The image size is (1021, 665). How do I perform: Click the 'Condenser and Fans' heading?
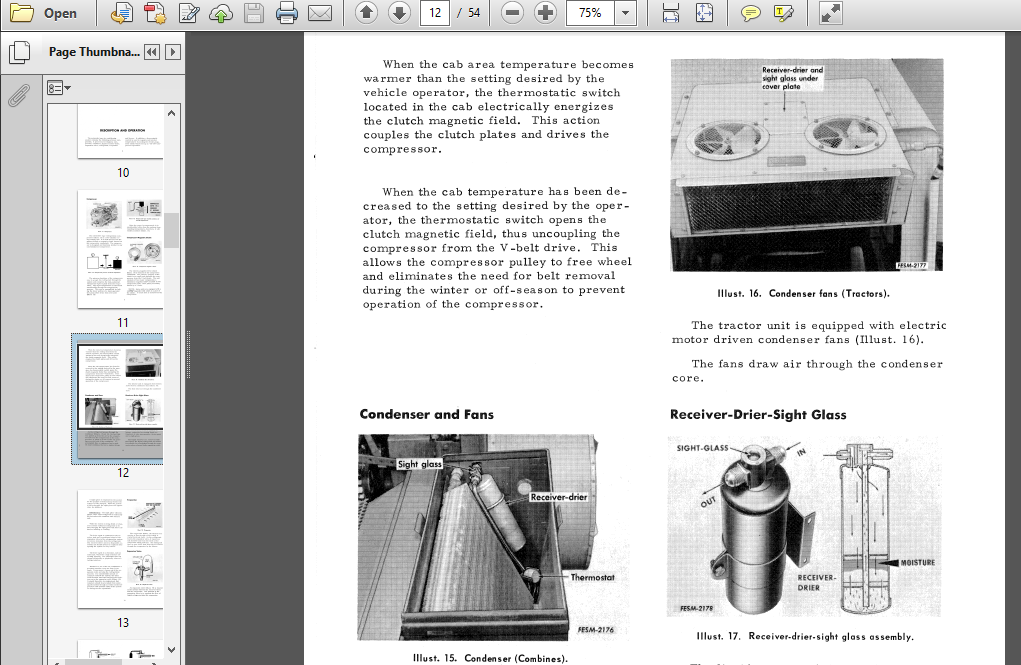[x=427, y=414]
